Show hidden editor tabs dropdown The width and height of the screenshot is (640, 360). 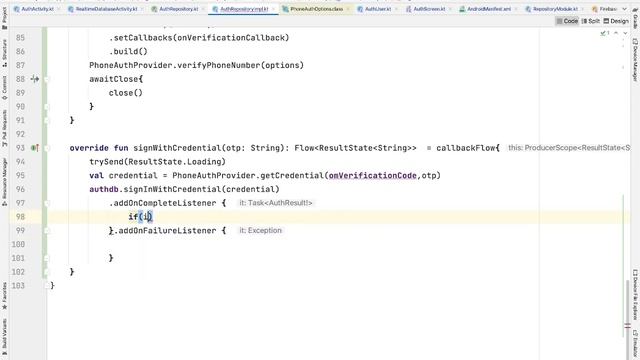624,9
